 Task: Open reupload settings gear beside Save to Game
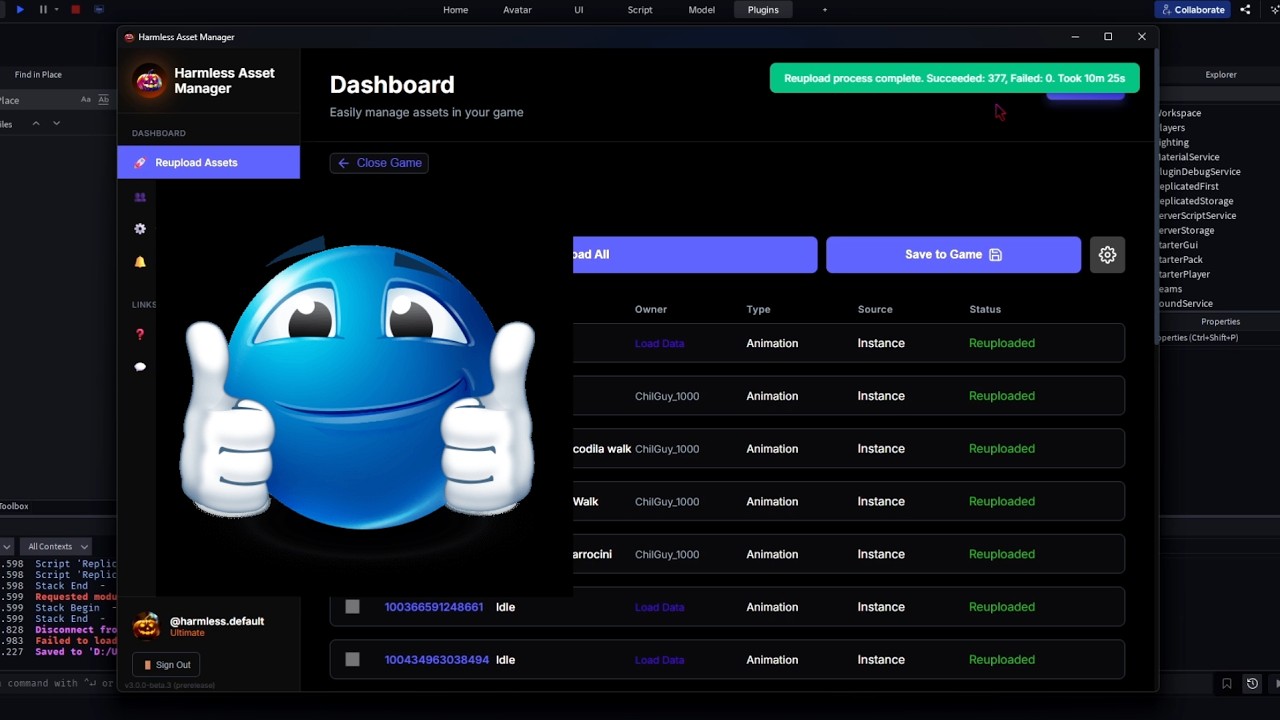pos(1107,255)
